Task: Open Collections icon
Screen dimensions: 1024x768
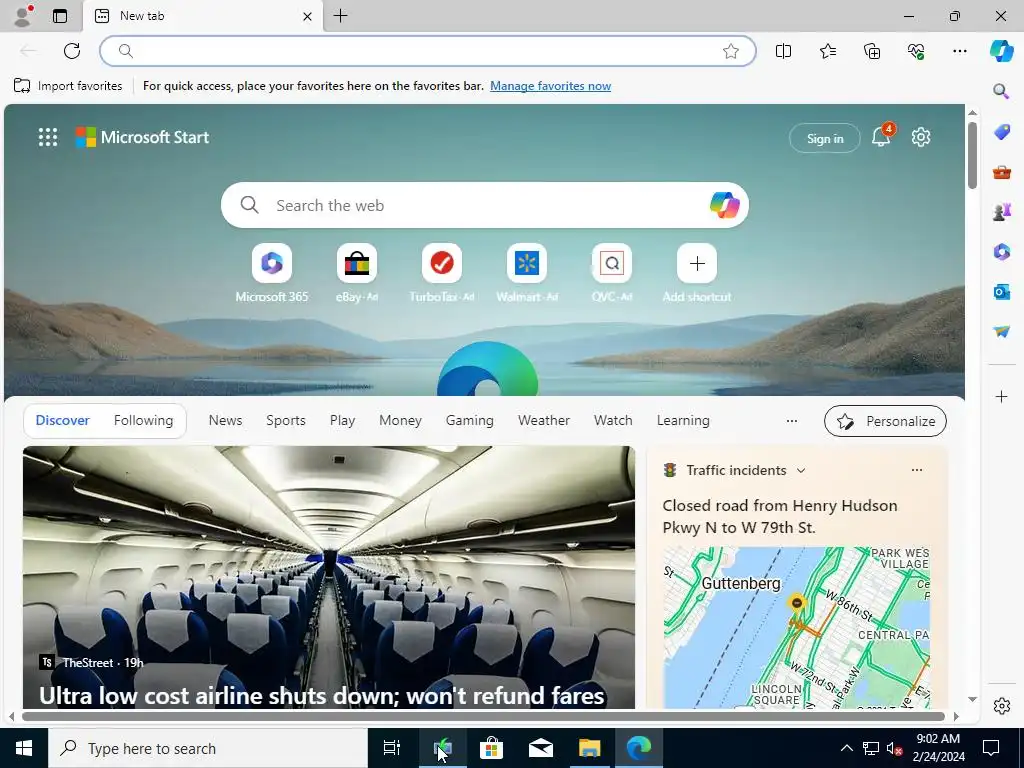Action: (x=872, y=51)
